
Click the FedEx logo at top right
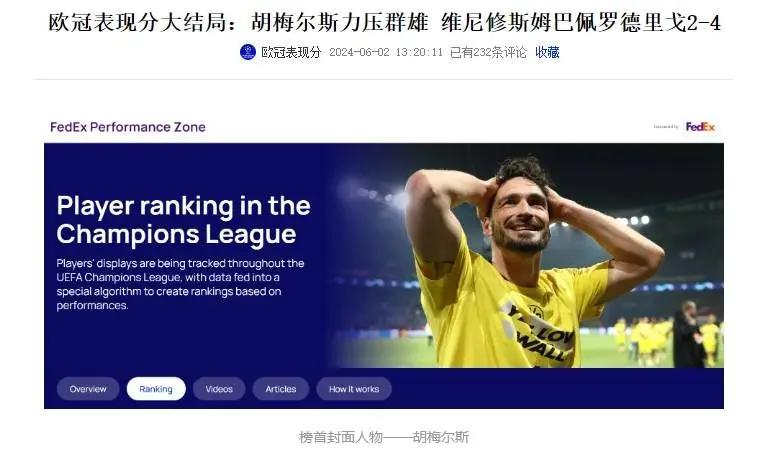pyautogui.click(x=700, y=127)
